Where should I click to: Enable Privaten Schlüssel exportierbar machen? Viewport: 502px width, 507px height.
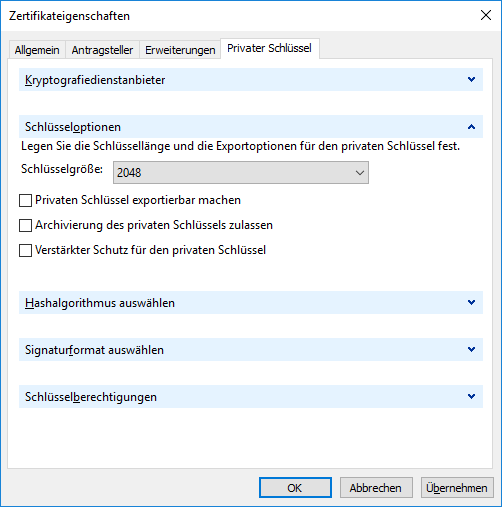25,201
